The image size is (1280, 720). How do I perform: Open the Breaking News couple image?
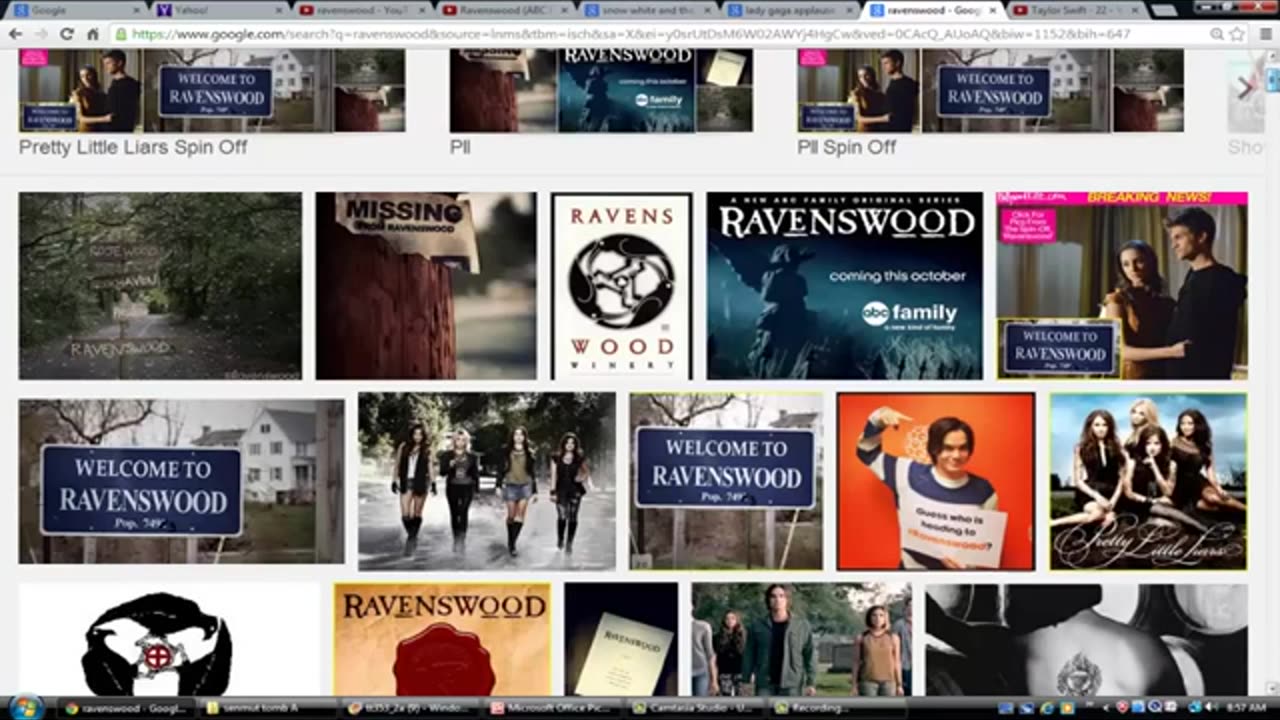coord(1122,286)
